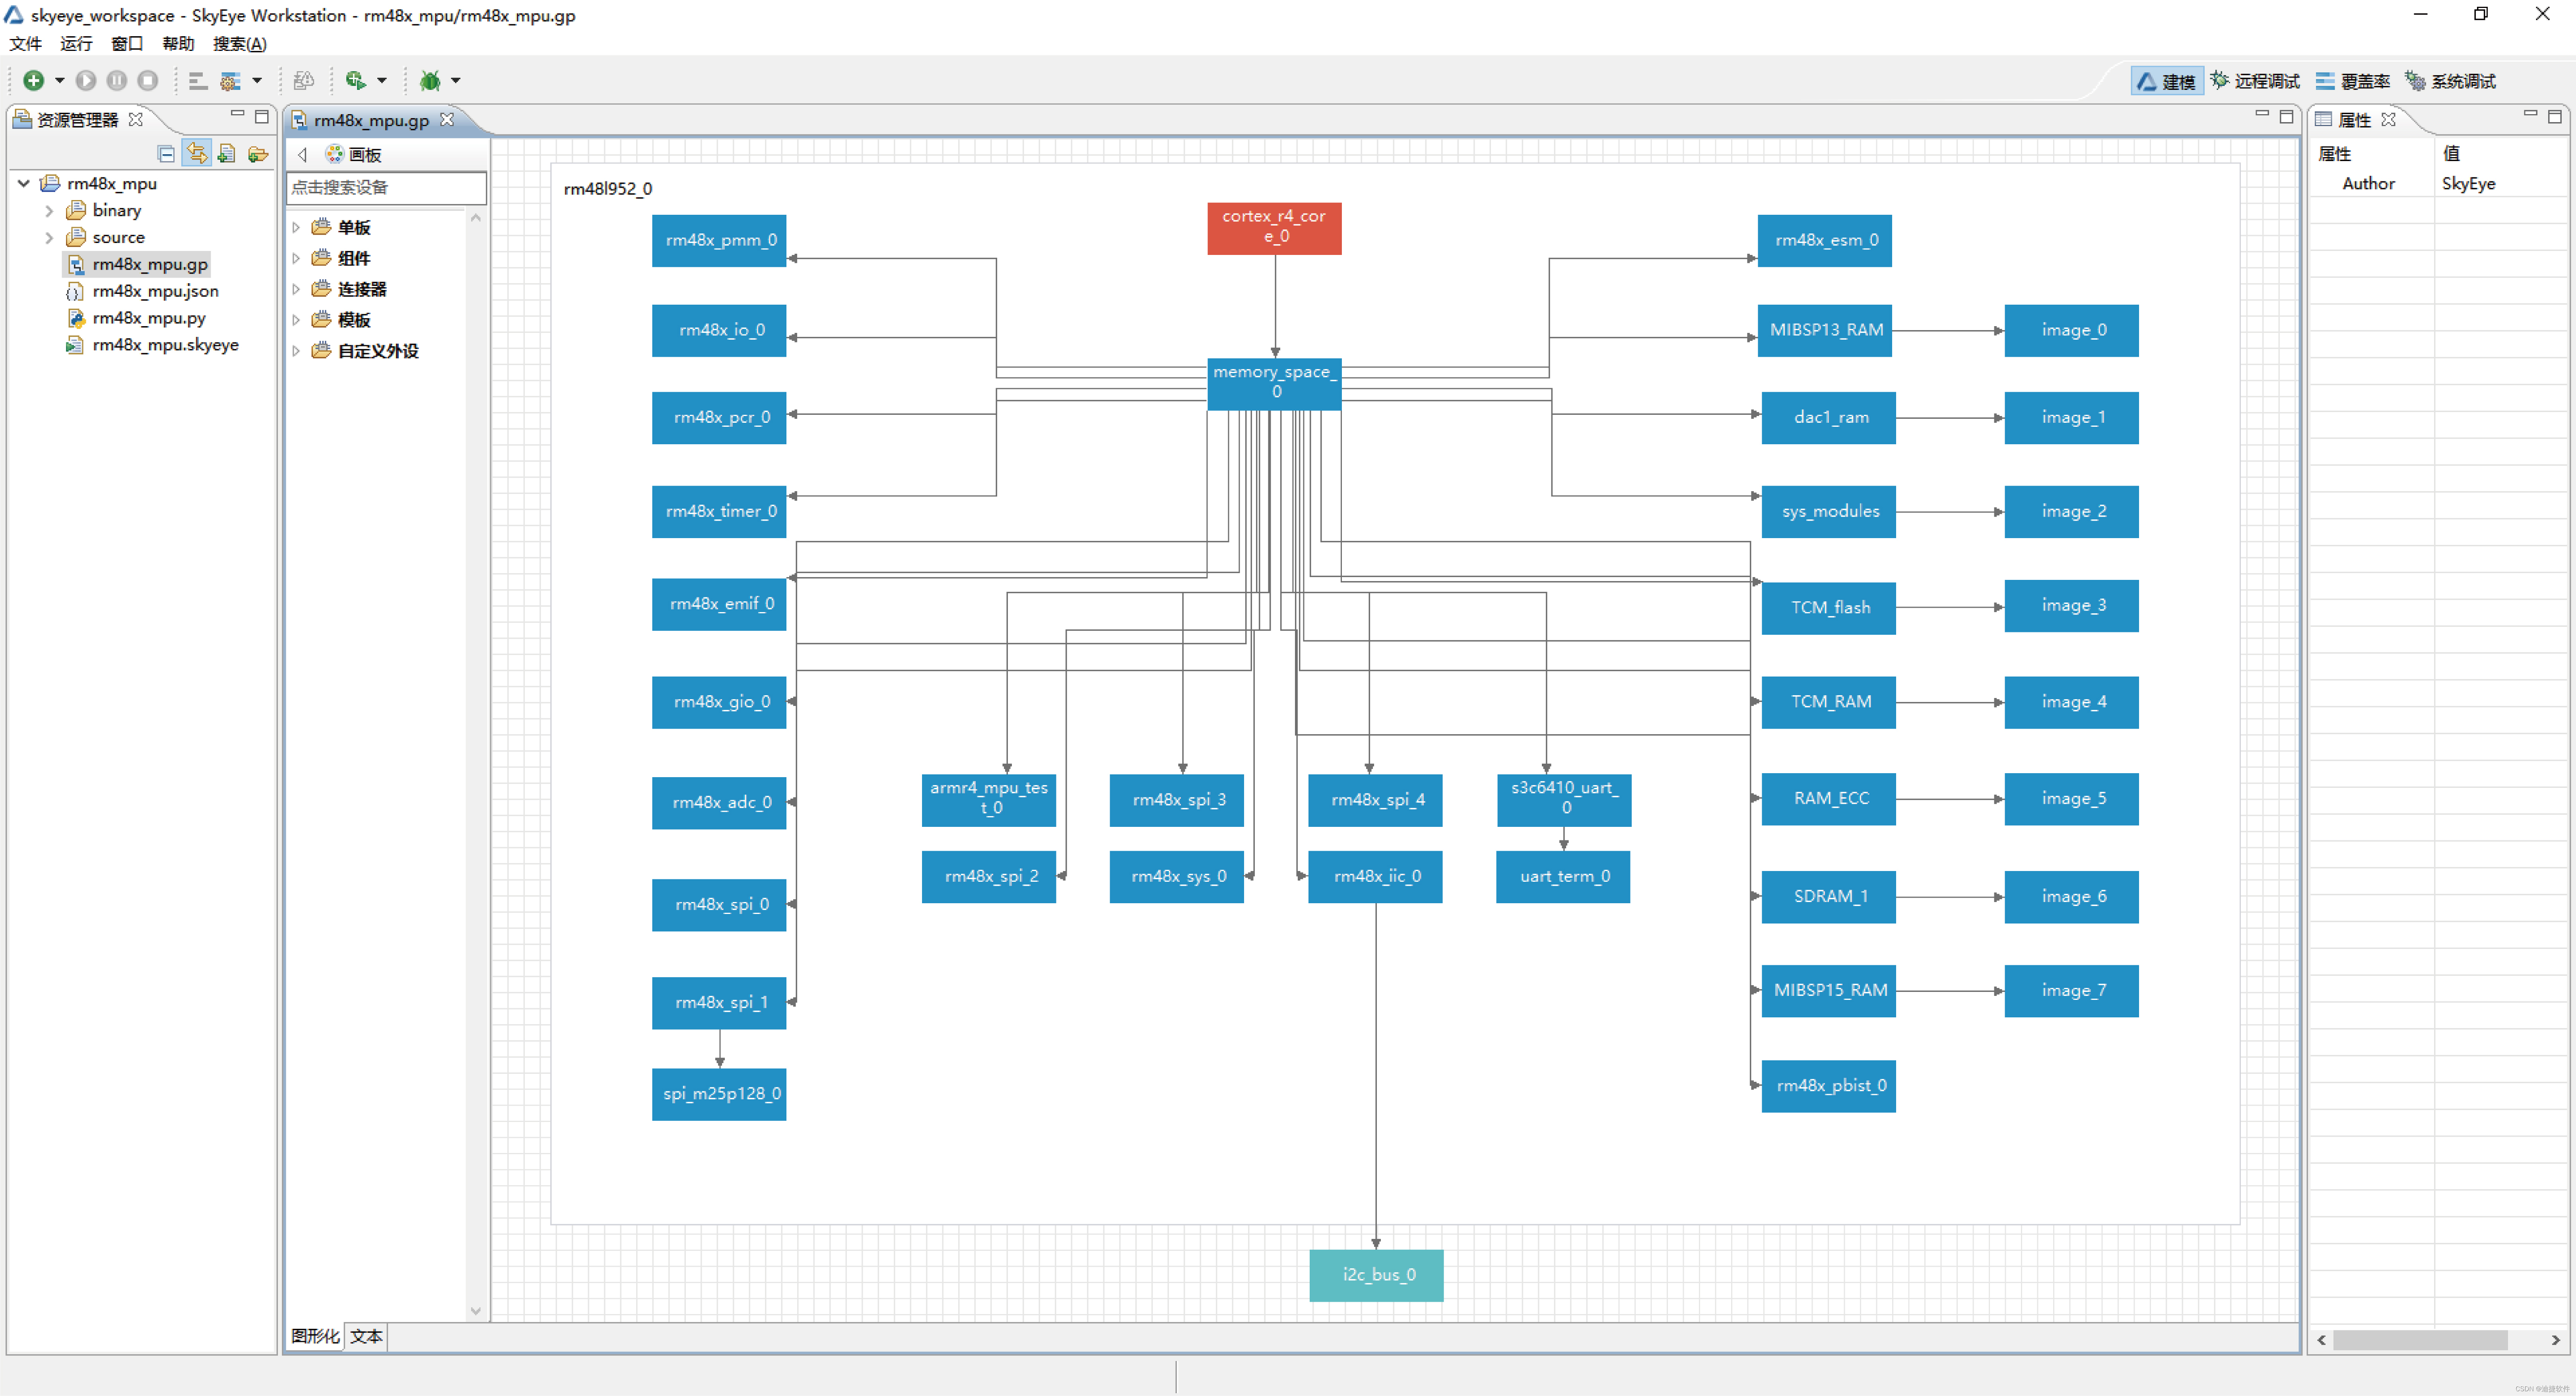Select the teal i2c_bus_0 node
This screenshot has height=1396, width=2576.
tap(1377, 1275)
